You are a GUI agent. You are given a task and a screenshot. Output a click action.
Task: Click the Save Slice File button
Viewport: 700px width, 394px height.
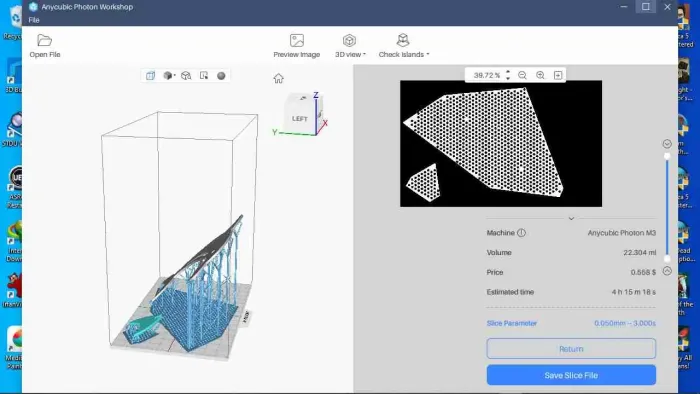point(571,375)
